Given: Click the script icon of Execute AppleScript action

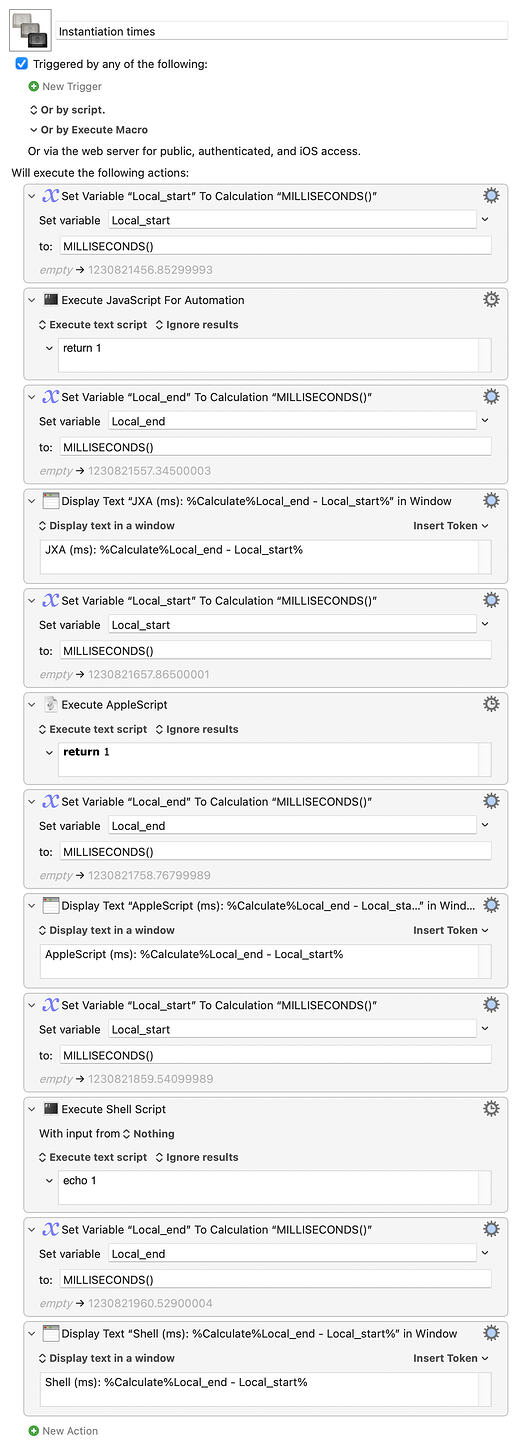Looking at the screenshot, I should click(51, 704).
